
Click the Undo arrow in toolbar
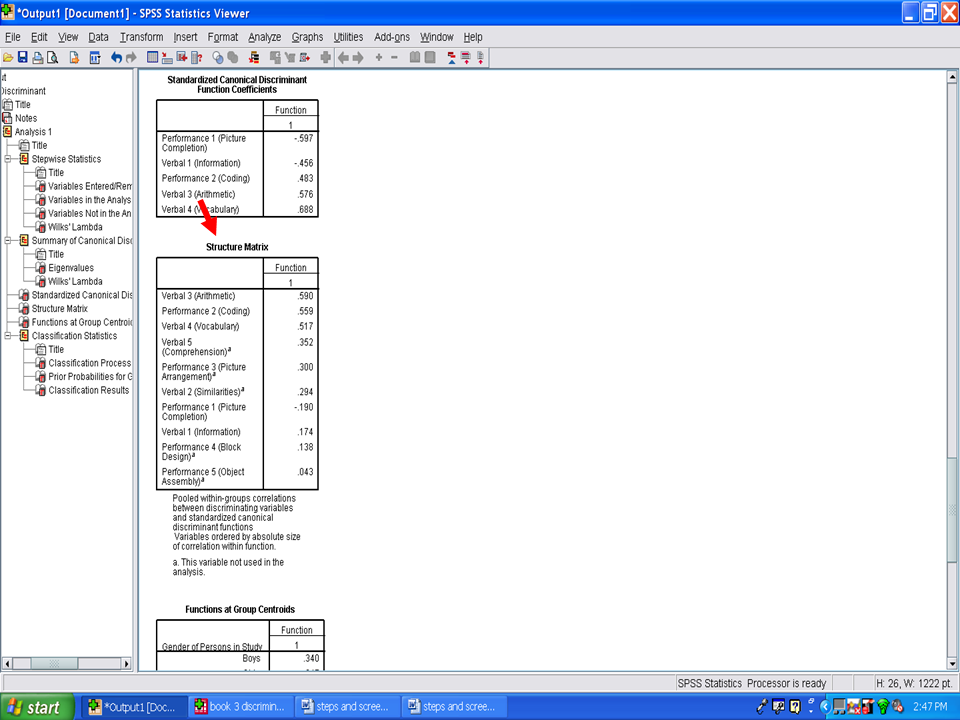(x=116, y=58)
